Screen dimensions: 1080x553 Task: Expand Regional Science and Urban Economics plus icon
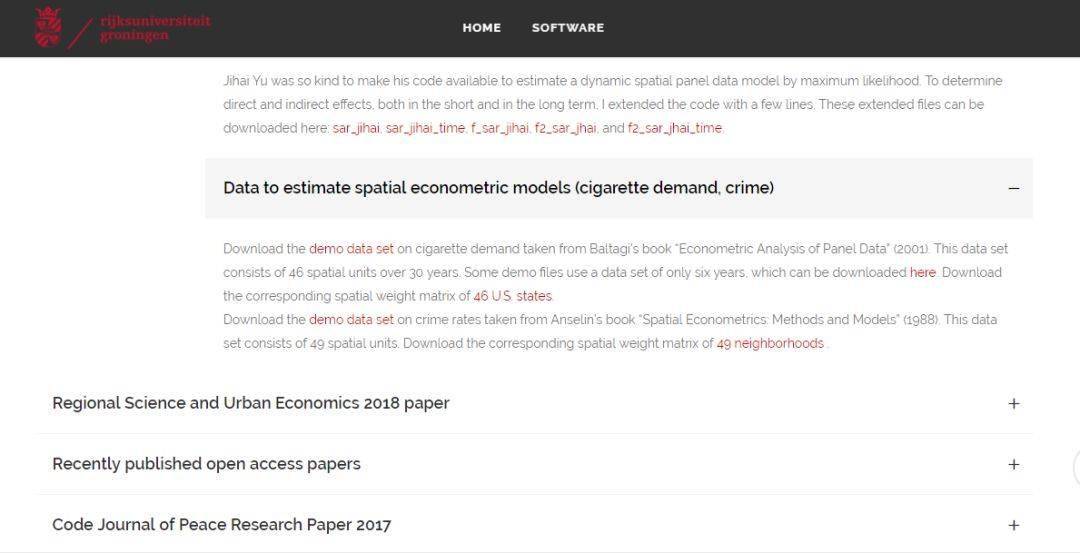1013,404
